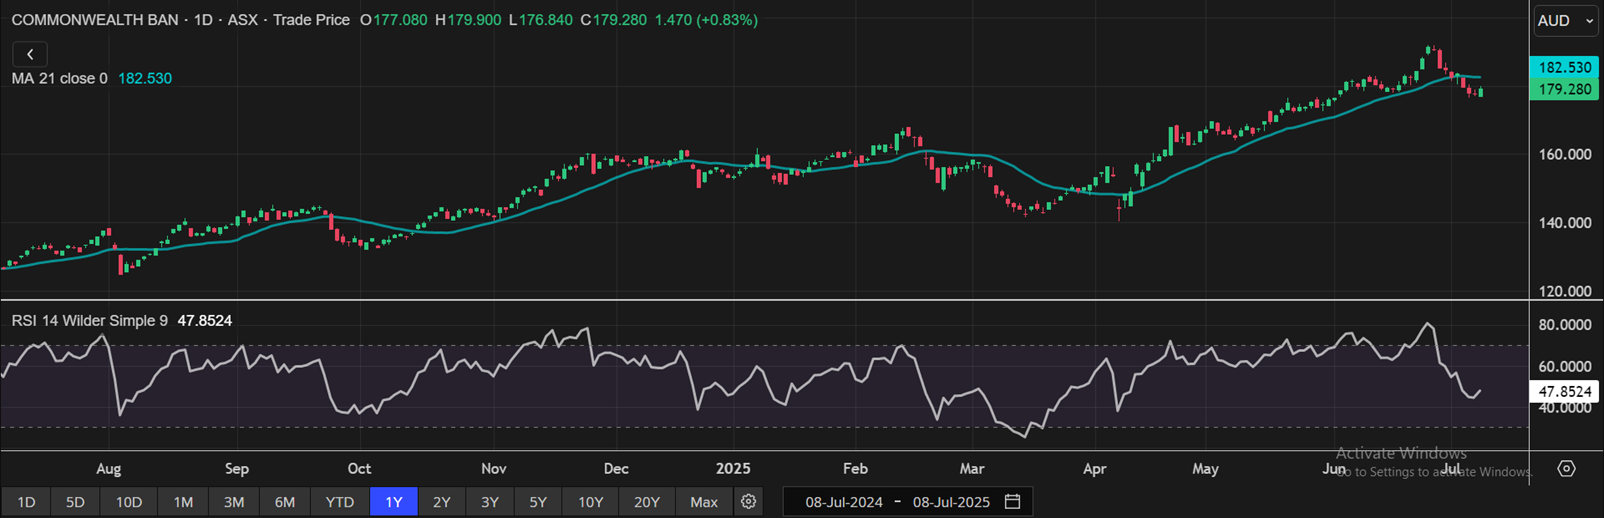Select the 6M time range
Screen dimensions: 1604x518
284,502
